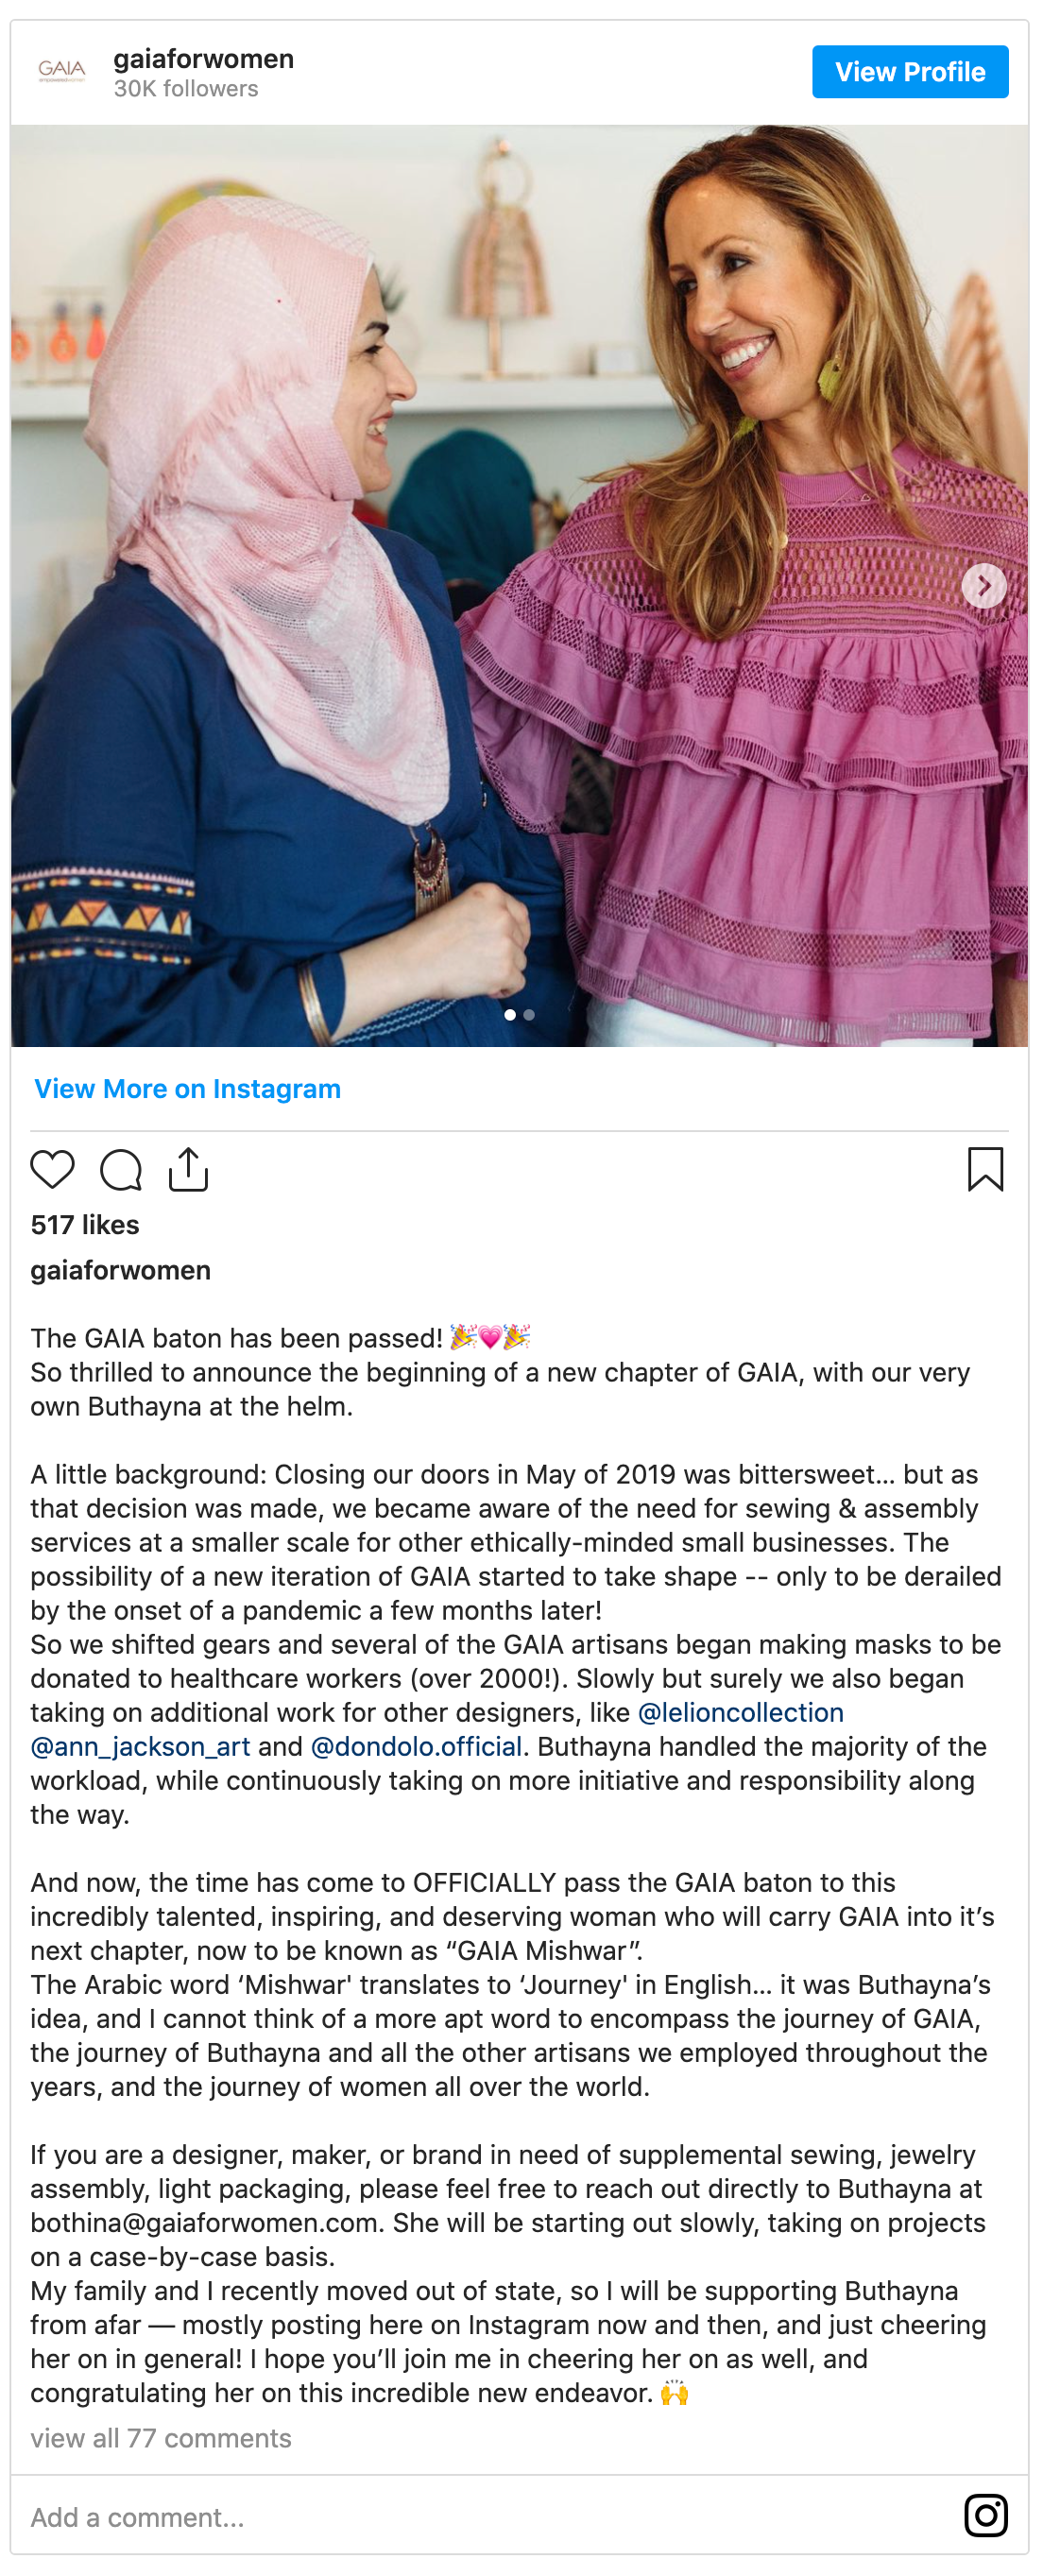1043x2576 pixels.
Task: Like the post with heart icon
Action: pos(52,1169)
